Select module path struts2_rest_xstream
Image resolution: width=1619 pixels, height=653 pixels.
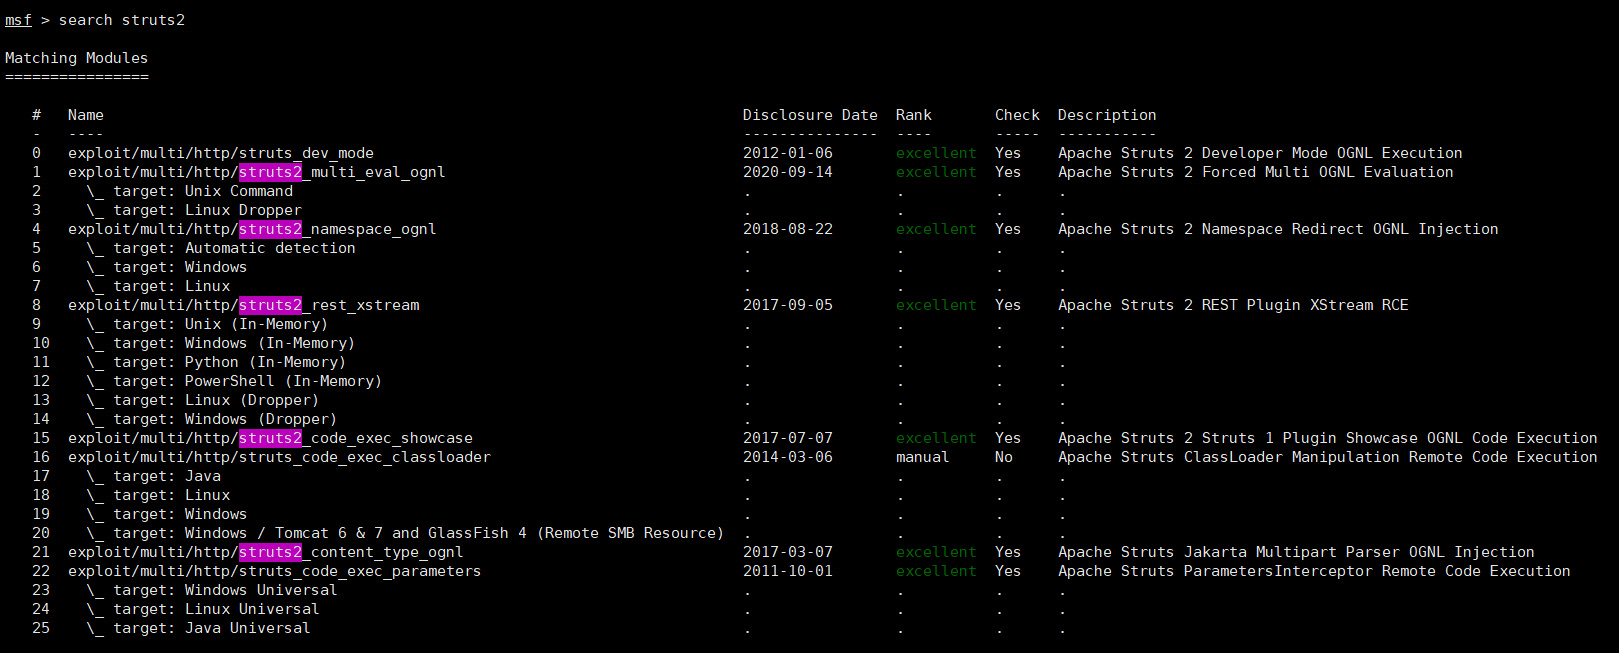(x=244, y=305)
